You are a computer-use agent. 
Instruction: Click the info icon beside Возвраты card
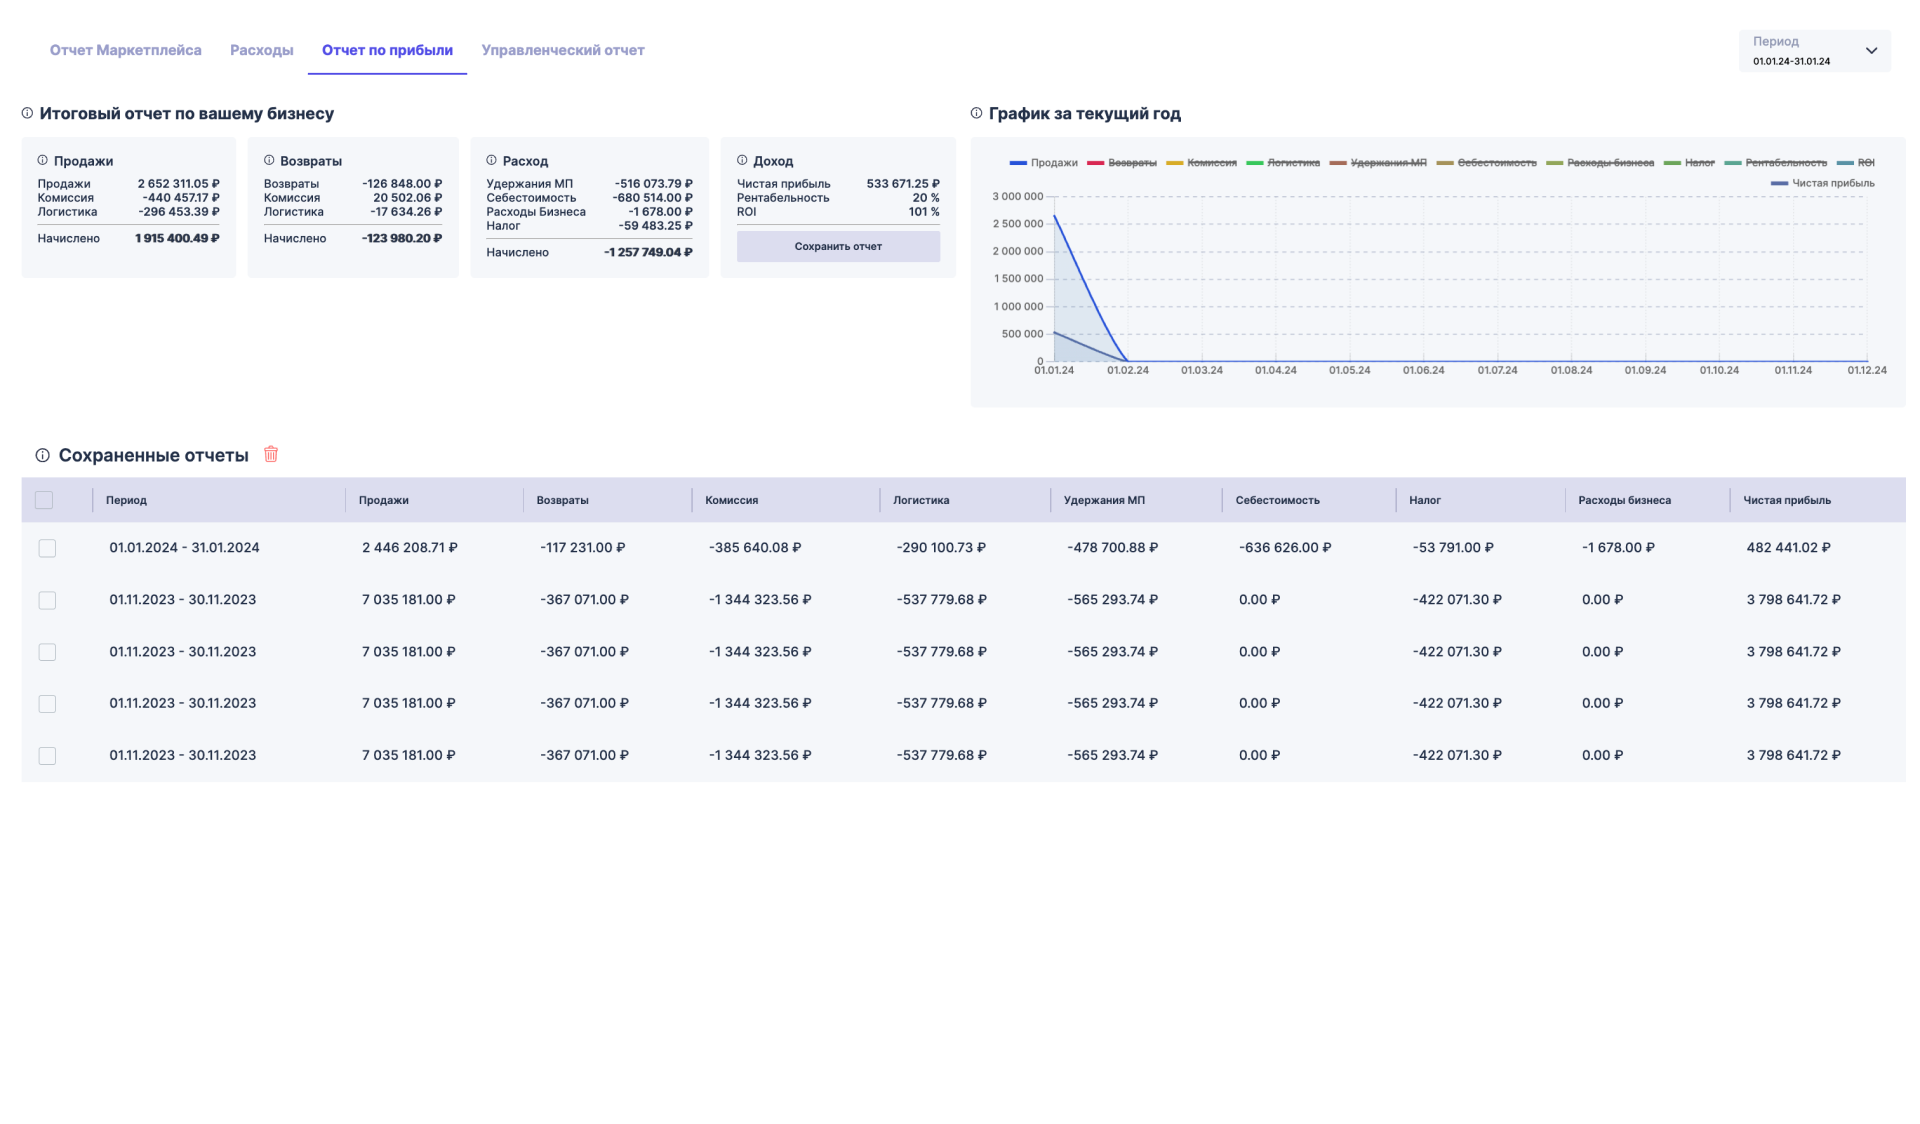point(269,160)
